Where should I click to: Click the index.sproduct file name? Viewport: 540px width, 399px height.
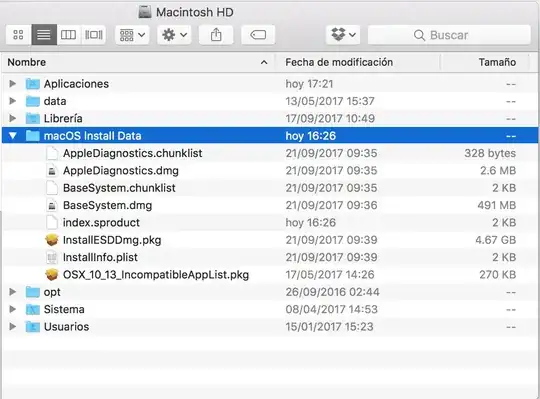tap(101, 223)
